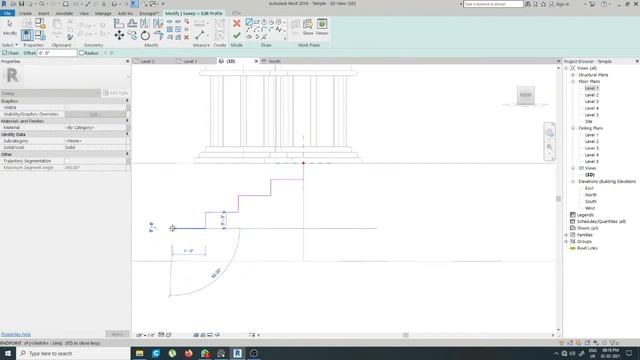The image size is (640, 360).
Task: Close the Properties palette
Action: click(x=127, y=61)
